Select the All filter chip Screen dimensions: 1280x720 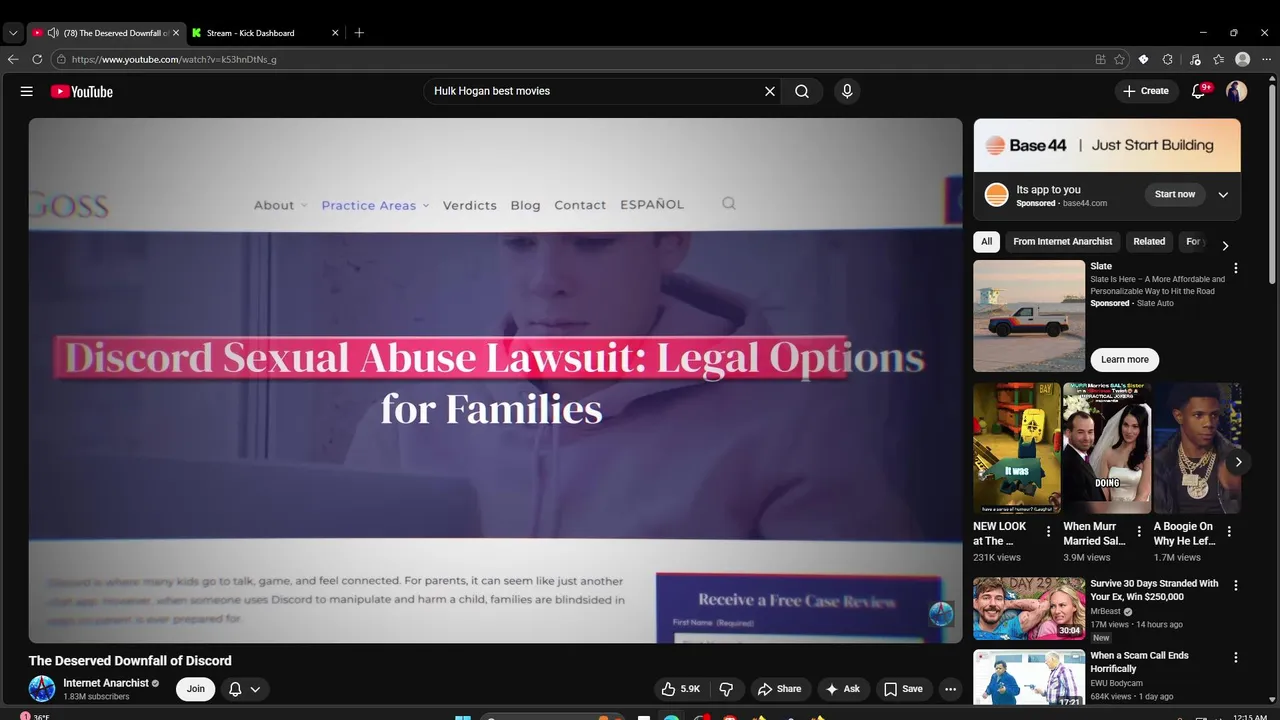tap(987, 241)
